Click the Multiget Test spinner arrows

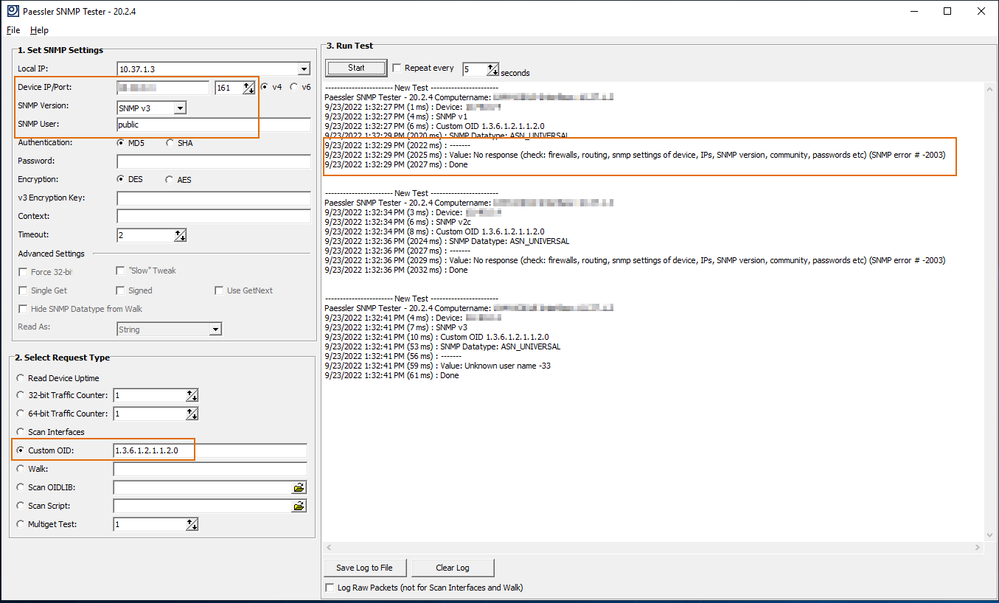click(x=192, y=524)
